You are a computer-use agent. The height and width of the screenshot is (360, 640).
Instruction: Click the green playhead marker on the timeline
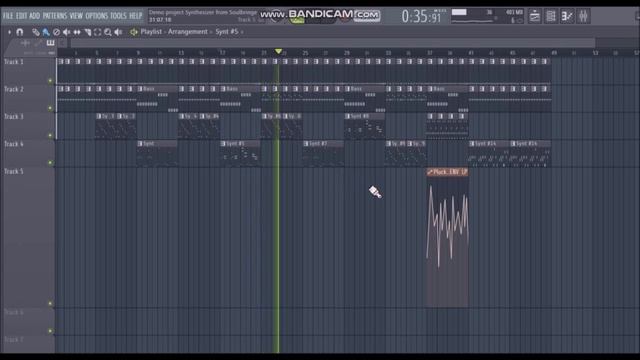click(278, 51)
